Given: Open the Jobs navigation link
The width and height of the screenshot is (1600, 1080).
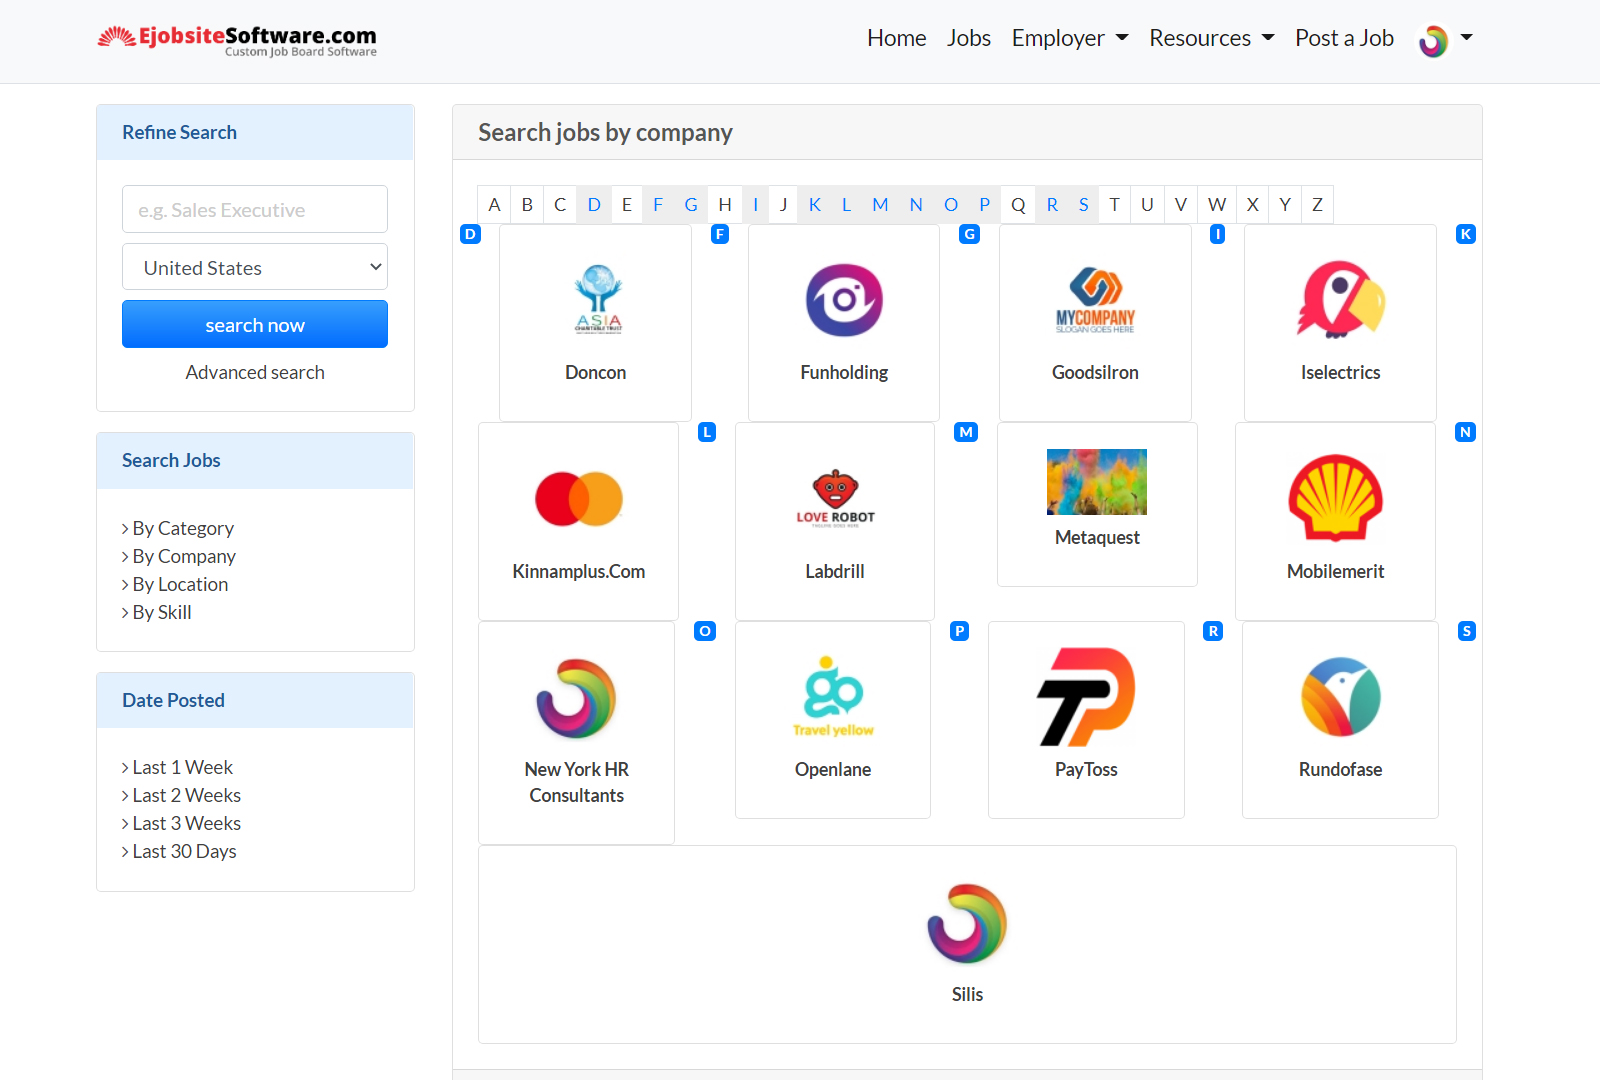Looking at the screenshot, I should point(969,38).
